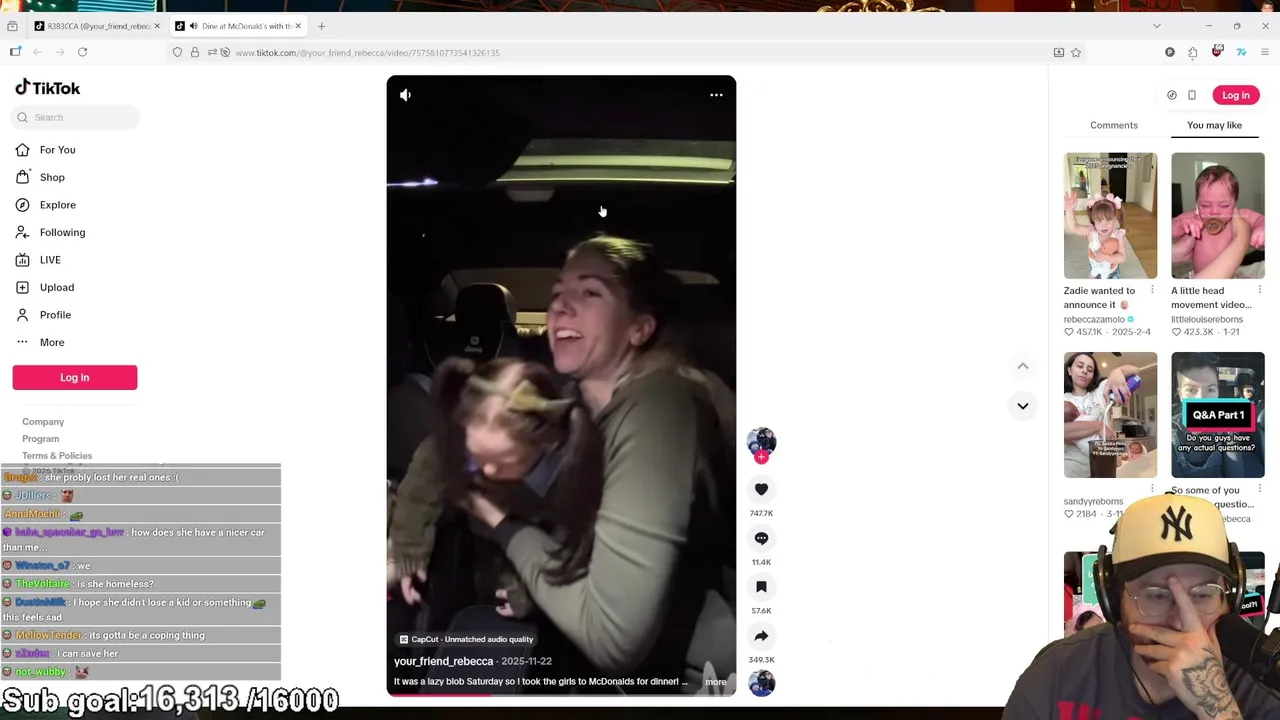Reload the page in browser toolbar

pos(82,52)
